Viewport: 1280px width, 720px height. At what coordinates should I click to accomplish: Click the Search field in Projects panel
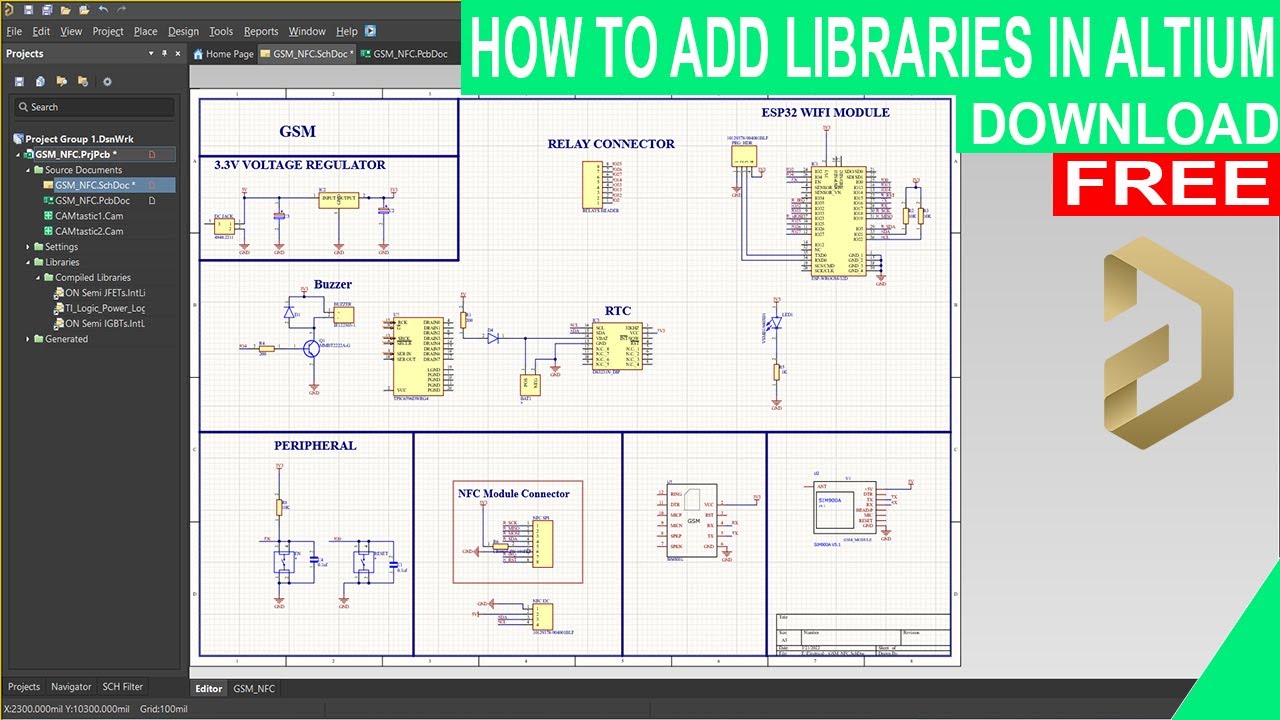click(x=94, y=107)
